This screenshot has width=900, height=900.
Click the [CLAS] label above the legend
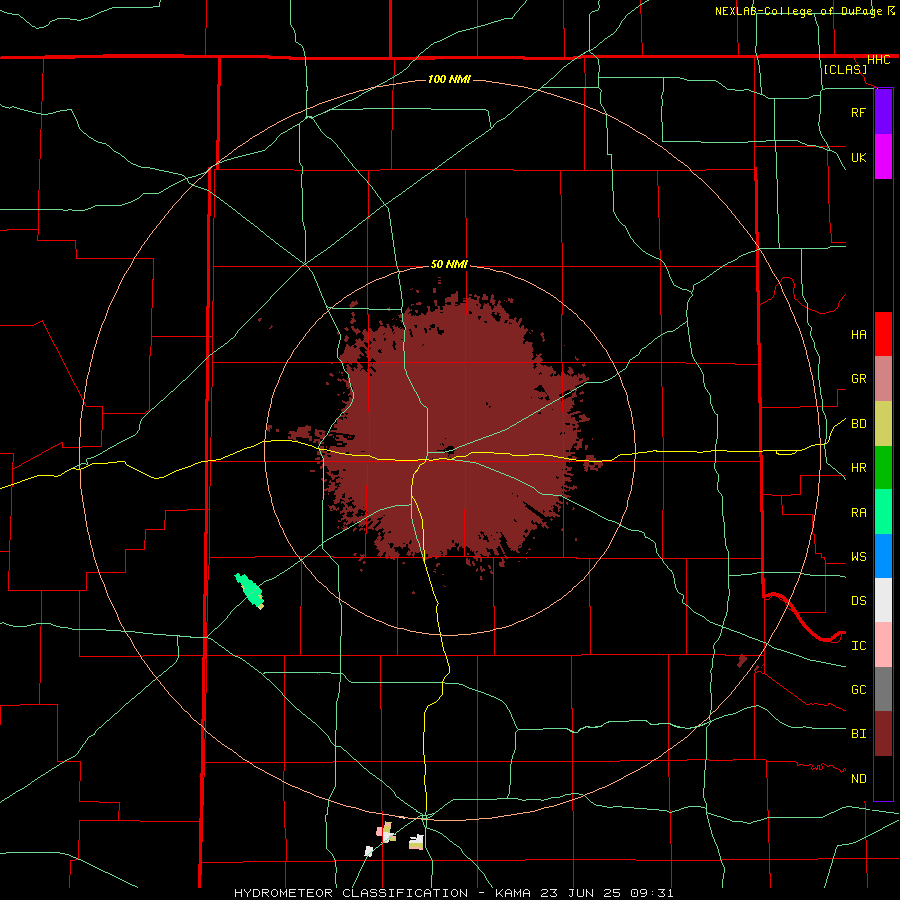845,70
